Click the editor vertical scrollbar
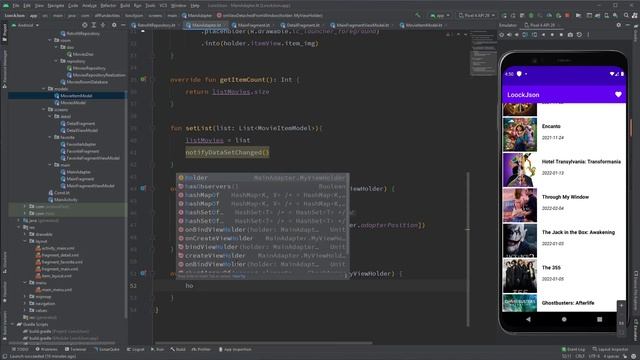 [468, 249]
